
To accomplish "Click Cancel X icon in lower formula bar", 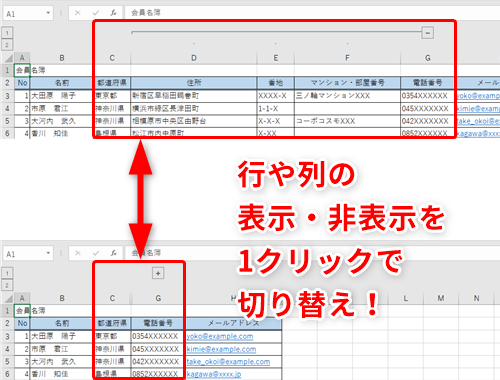I will (x=78, y=253).
